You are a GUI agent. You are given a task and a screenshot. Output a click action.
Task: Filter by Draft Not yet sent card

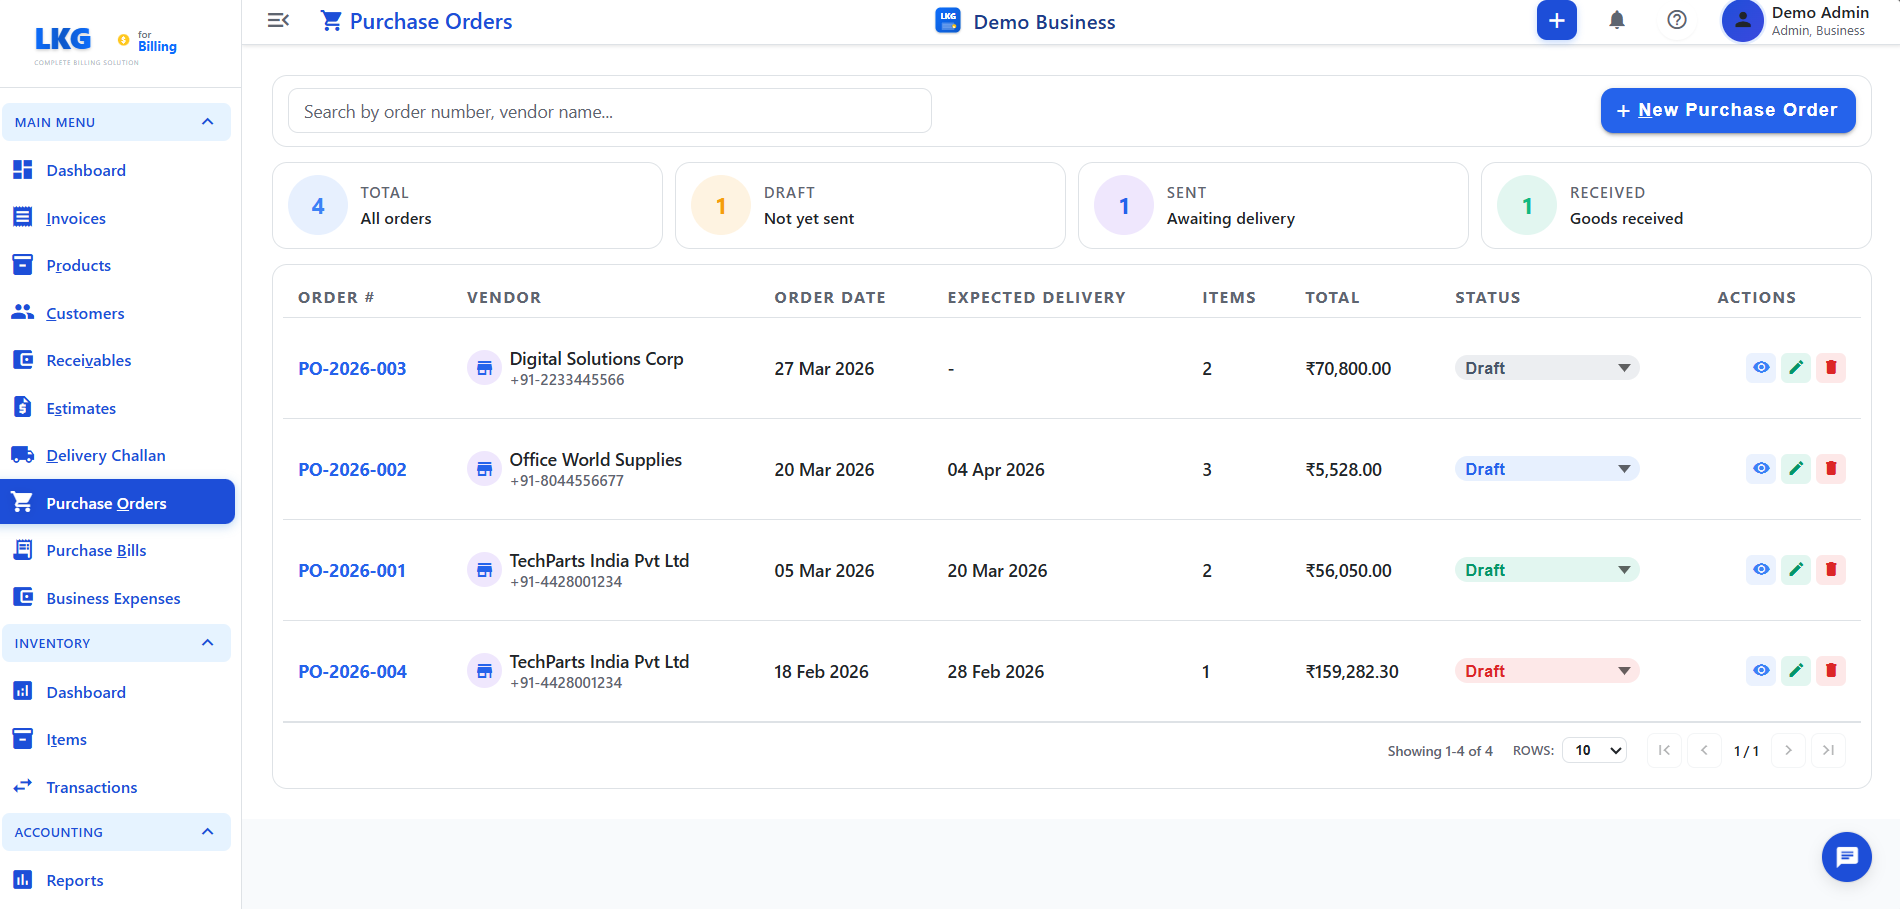[x=870, y=205]
